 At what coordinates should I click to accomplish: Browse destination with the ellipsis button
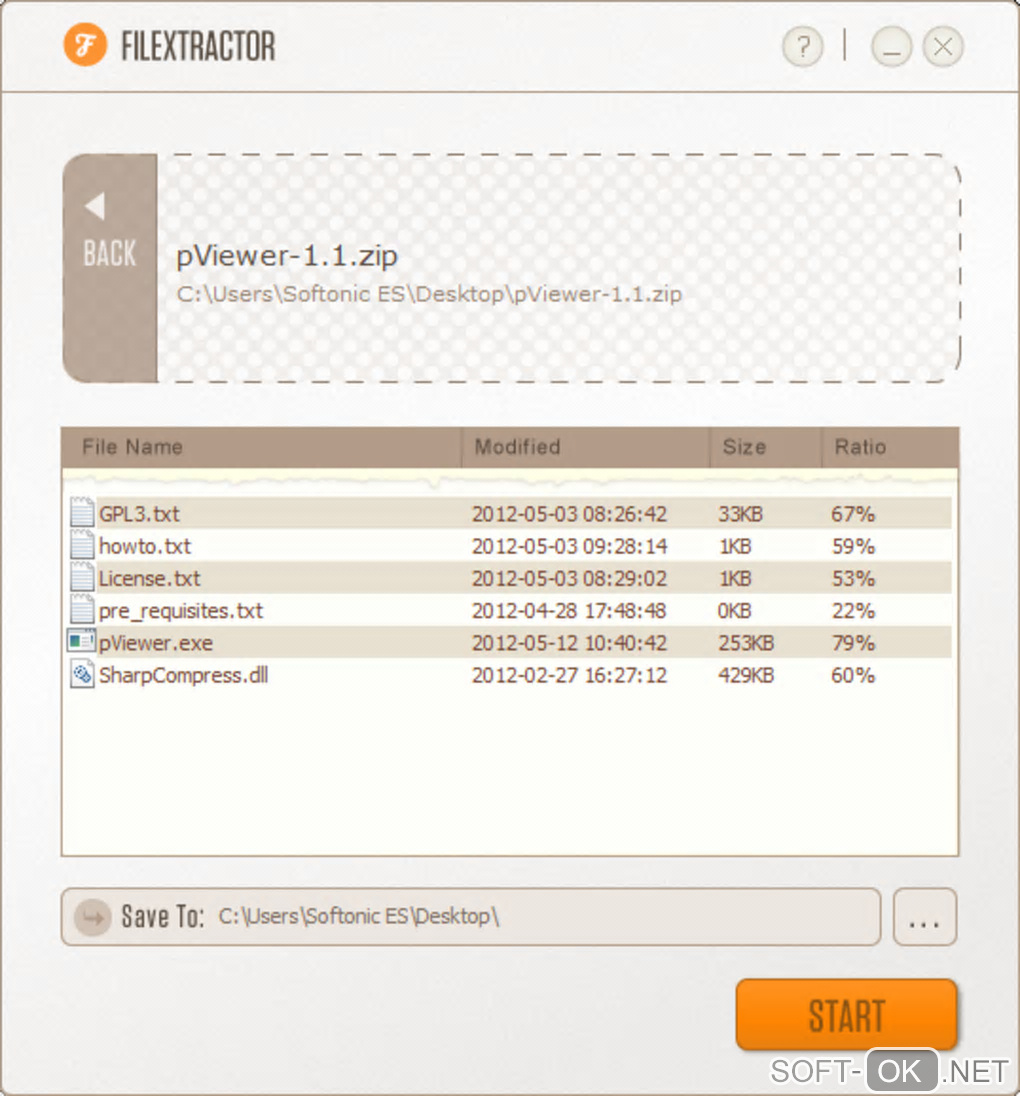(x=925, y=917)
